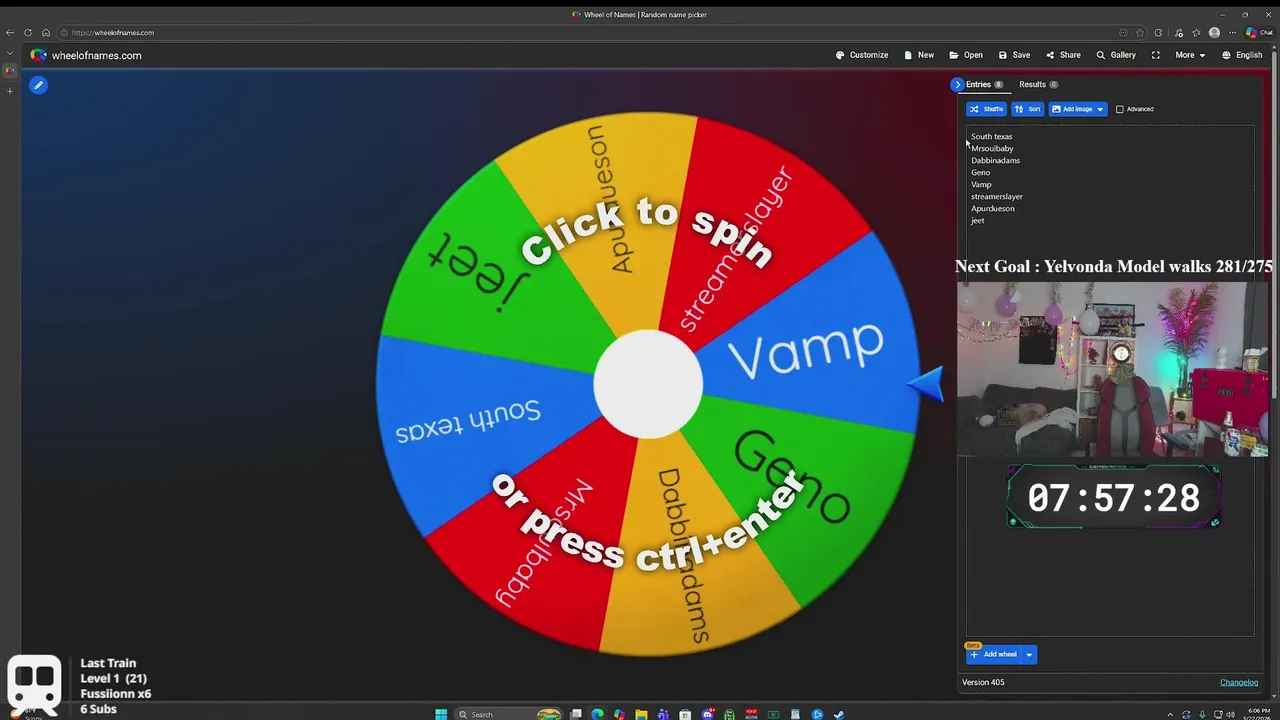Go back with browser back arrow
The height and width of the screenshot is (720, 1280).
point(10,32)
